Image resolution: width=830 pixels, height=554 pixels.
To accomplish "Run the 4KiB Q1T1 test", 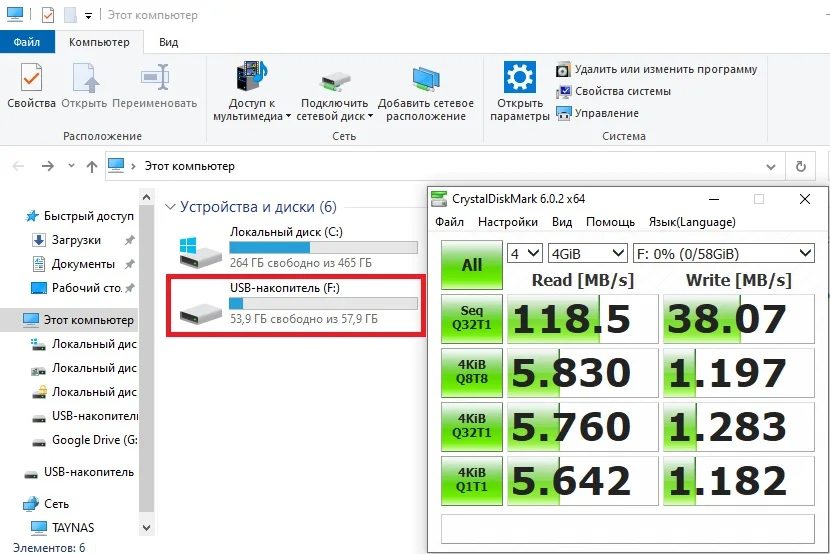I will [x=472, y=480].
